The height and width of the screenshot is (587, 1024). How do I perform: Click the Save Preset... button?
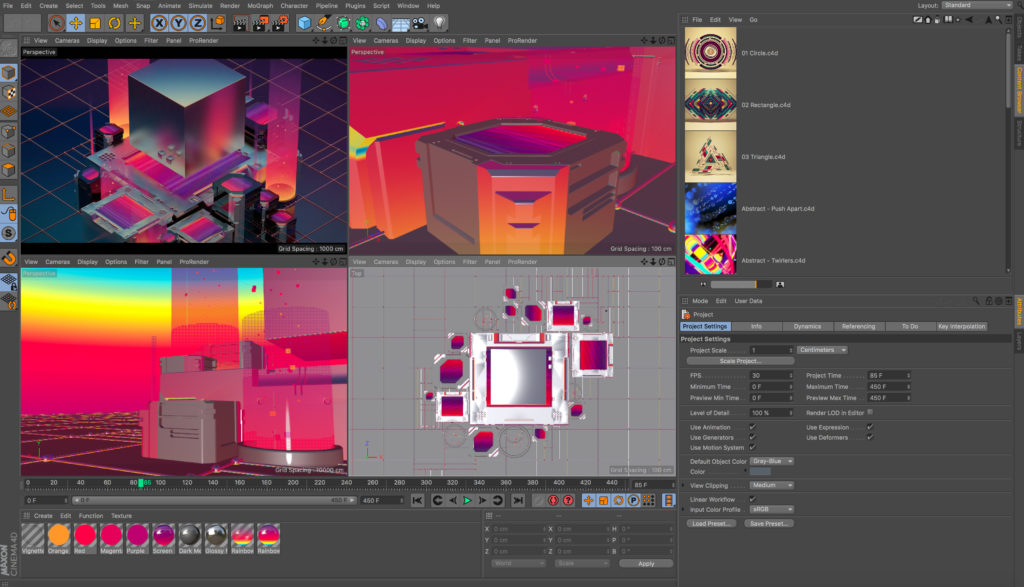(x=768, y=523)
